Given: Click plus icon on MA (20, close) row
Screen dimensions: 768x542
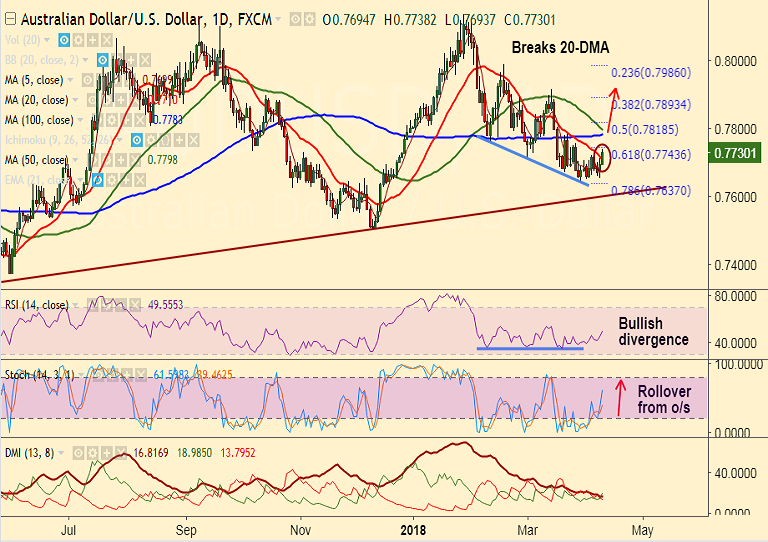Looking at the screenshot, I should click(x=121, y=100).
